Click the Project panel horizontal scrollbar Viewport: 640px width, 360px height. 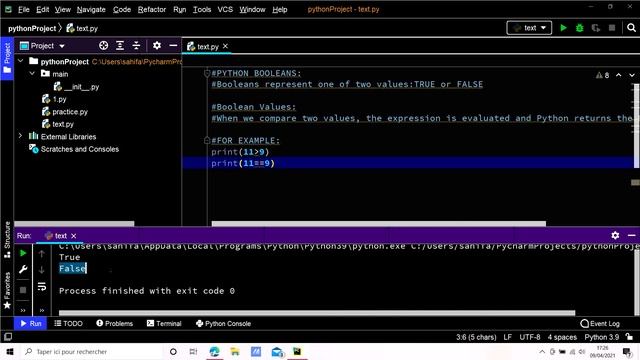click(x=74, y=224)
